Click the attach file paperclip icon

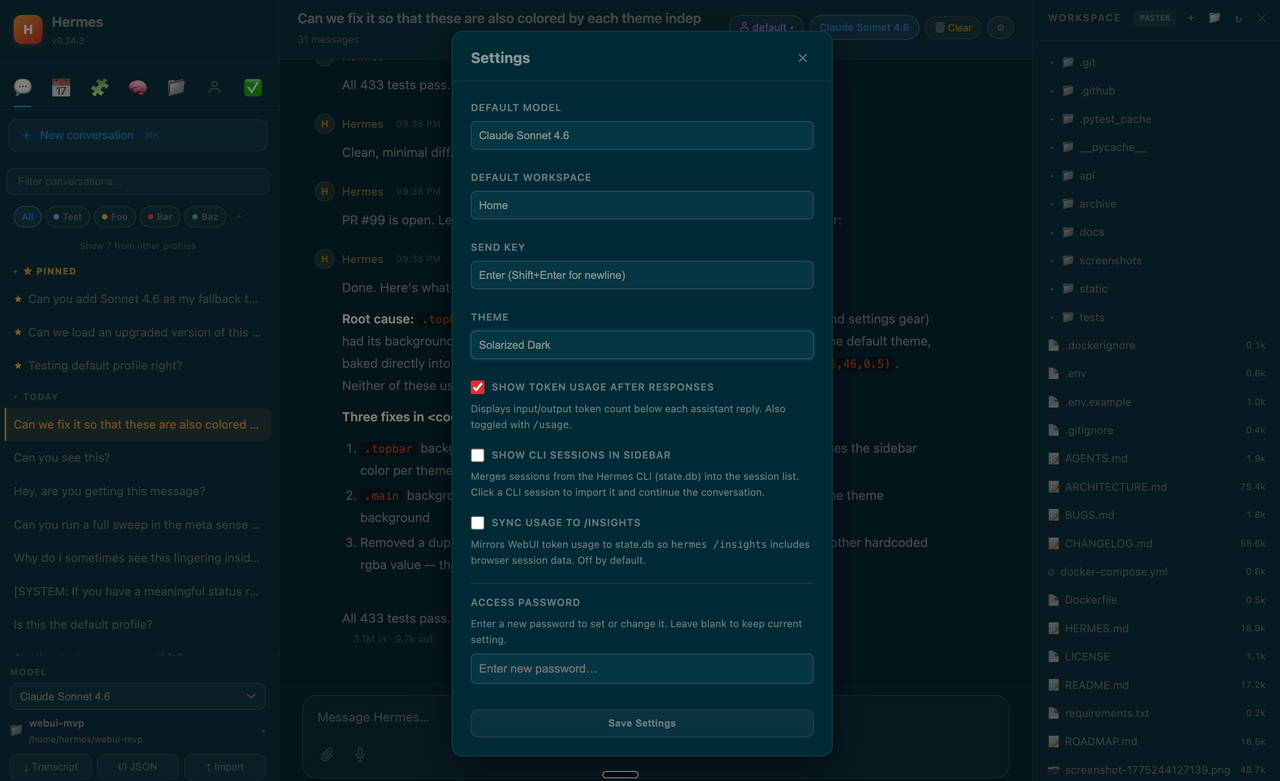[x=327, y=754]
